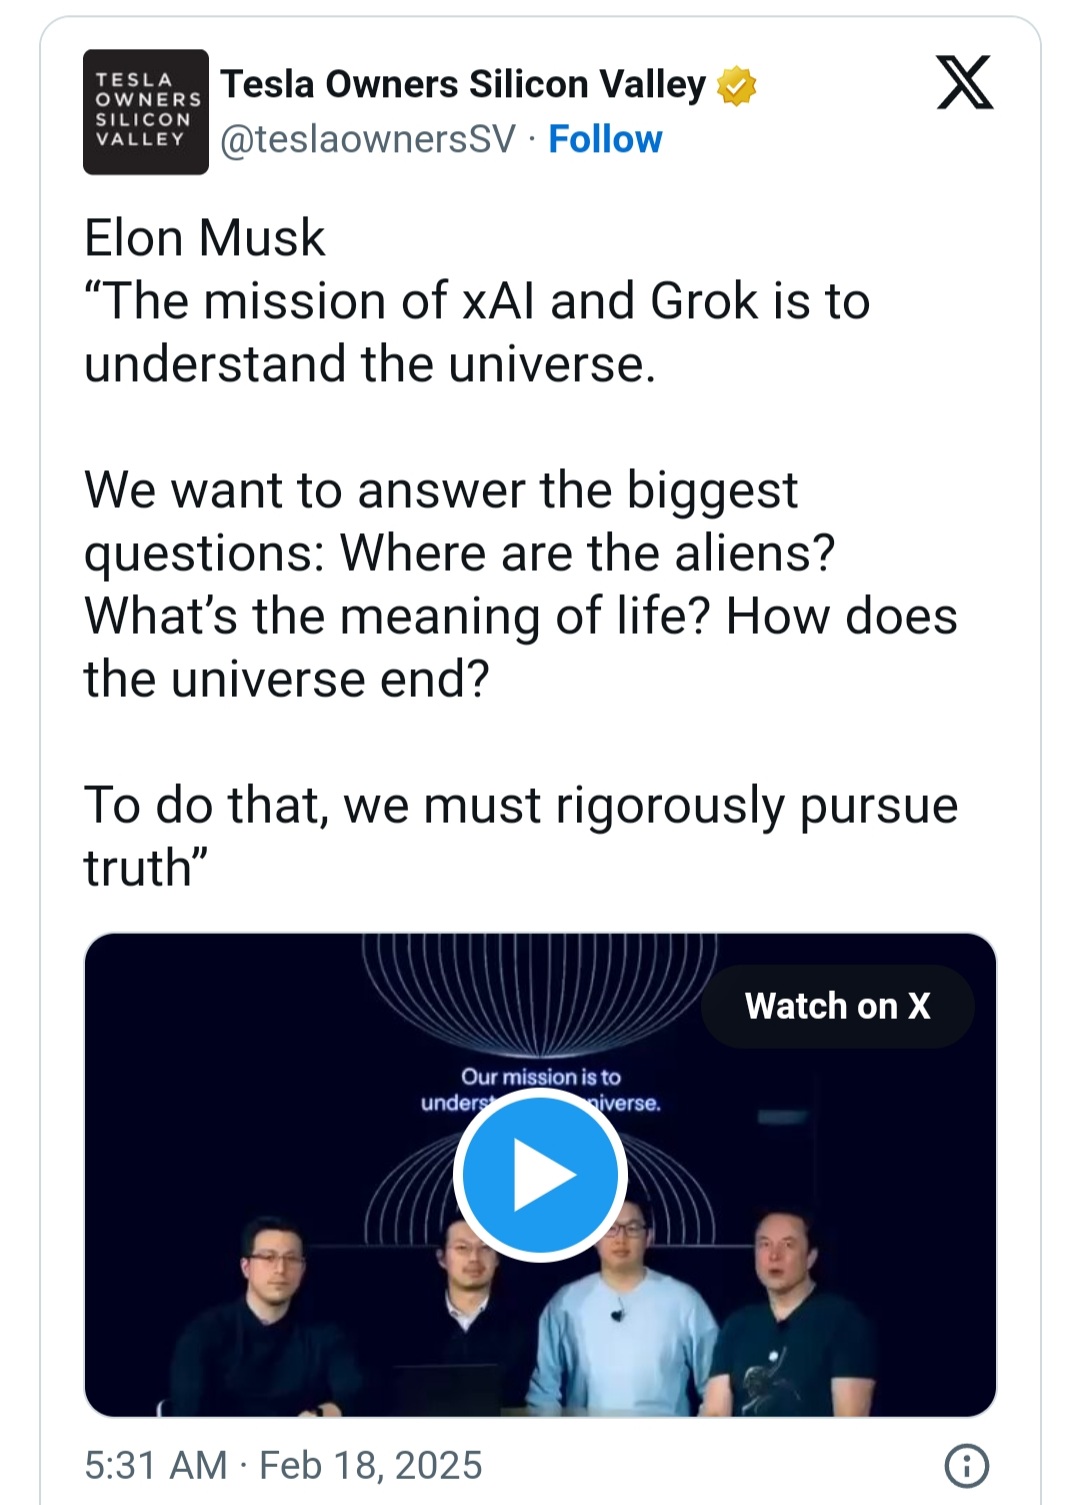Open the Tesla Owners Silicon Valley profile name
Viewport: 1080px width, 1505px height.
click(463, 85)
